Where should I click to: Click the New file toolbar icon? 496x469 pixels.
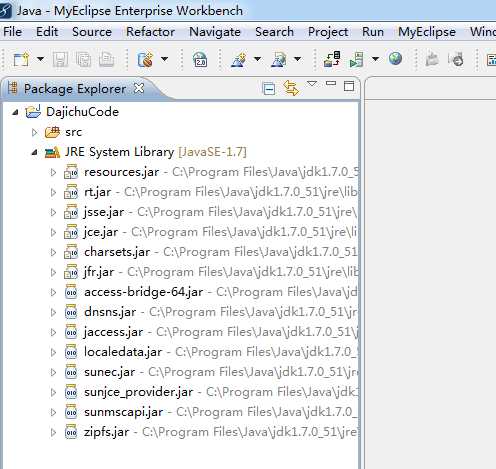point(21,60)
